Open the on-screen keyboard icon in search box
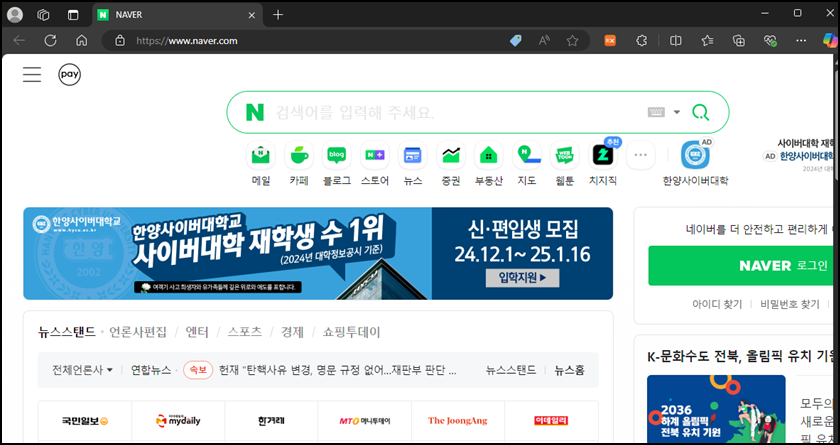 click(x=656, y=112)
